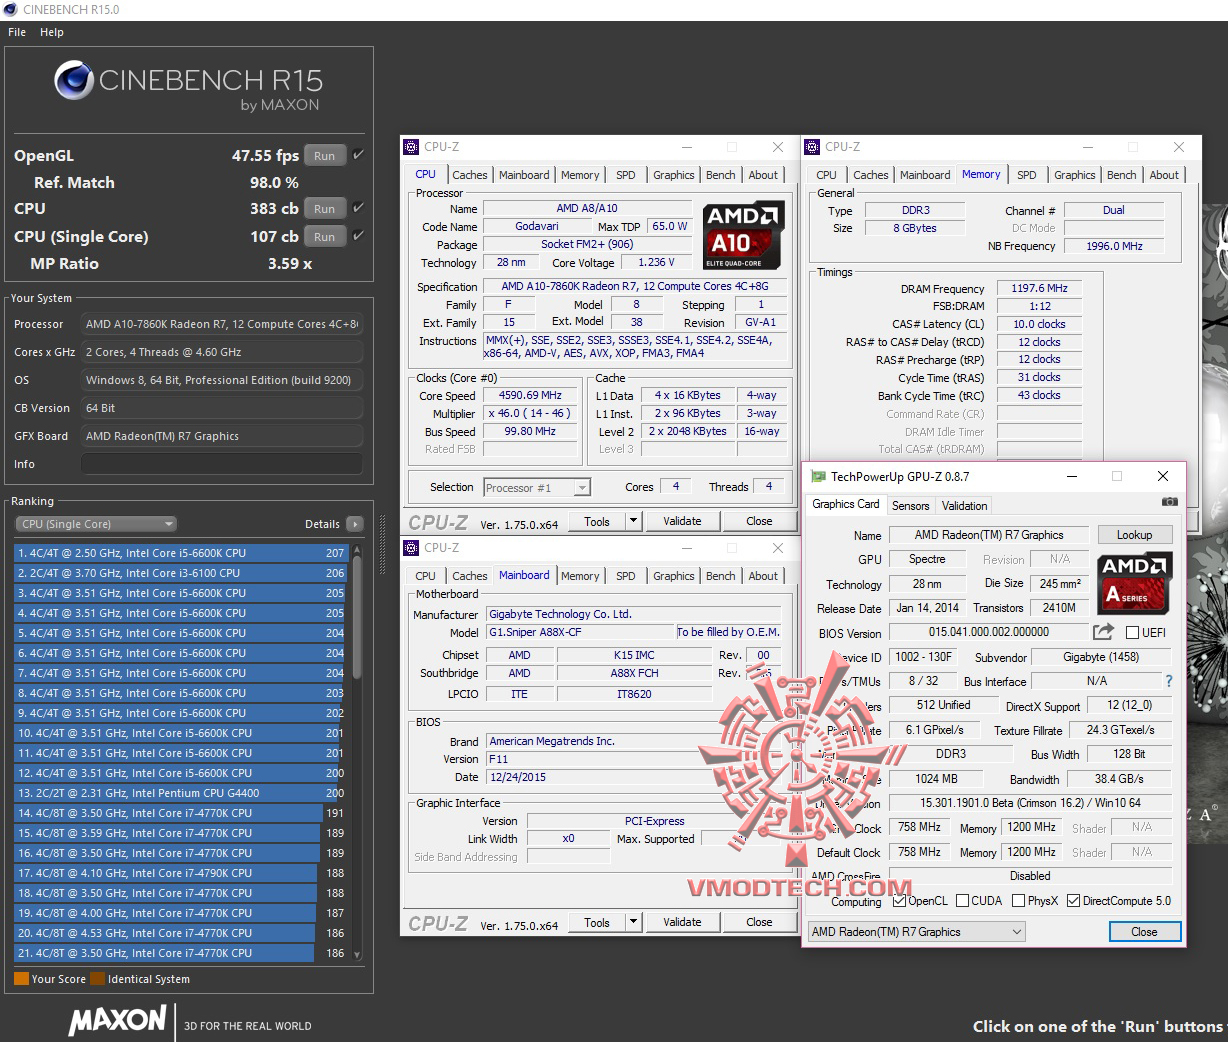Open the Help menu in Cinebench
Viewport: 1228px width, 1042px height.
[52, 32]
